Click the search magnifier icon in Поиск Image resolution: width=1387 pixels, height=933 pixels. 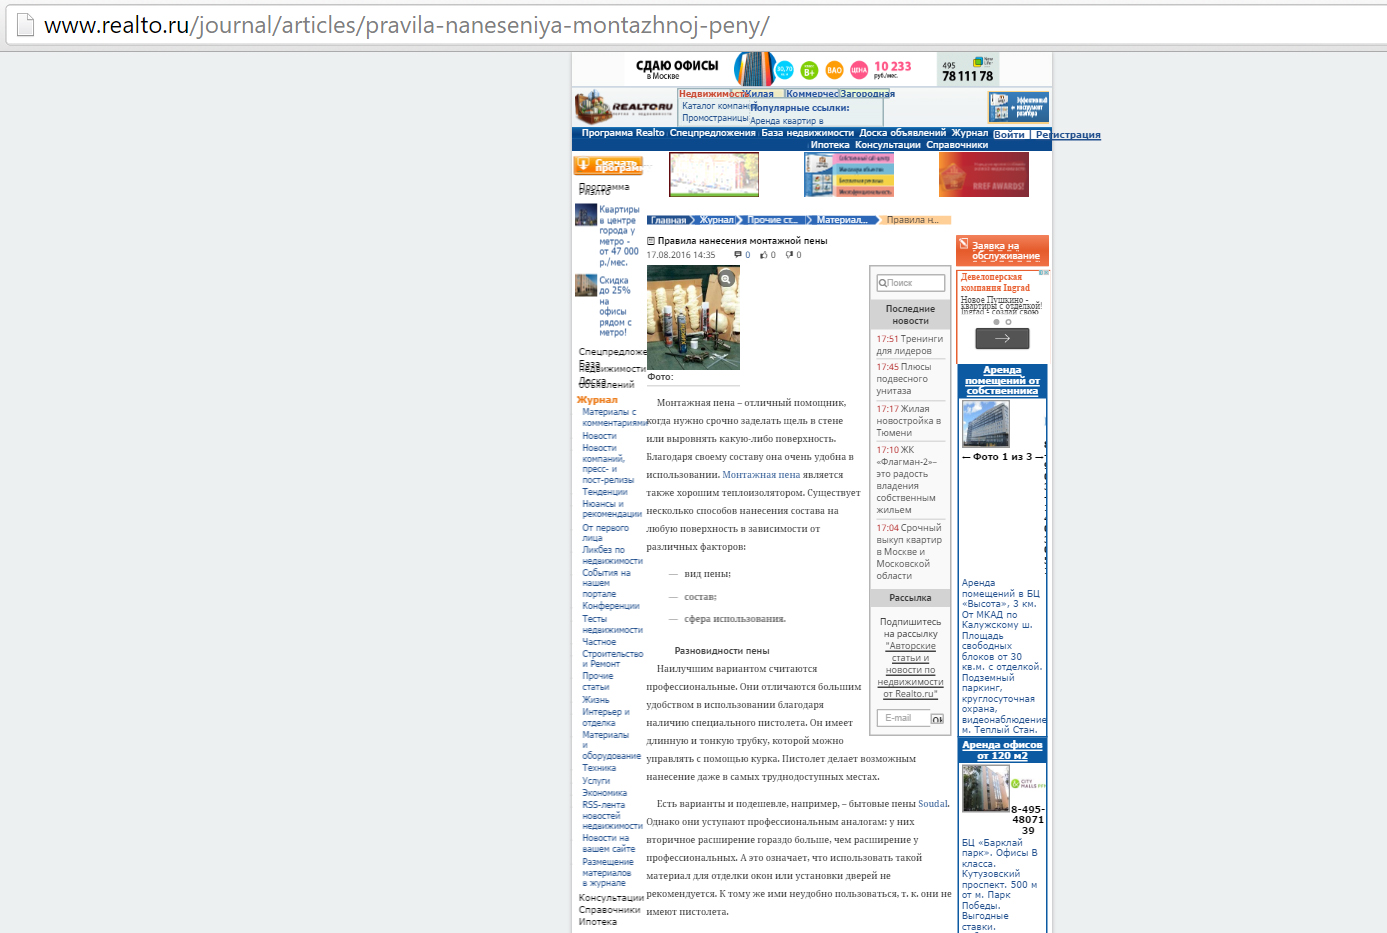(883, 283)
